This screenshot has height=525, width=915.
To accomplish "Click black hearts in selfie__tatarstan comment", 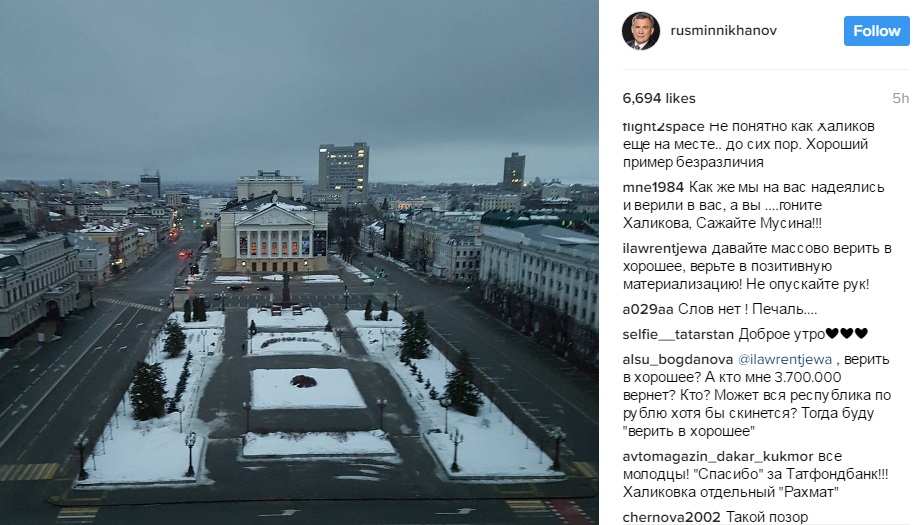I will (x=847, y=334).
